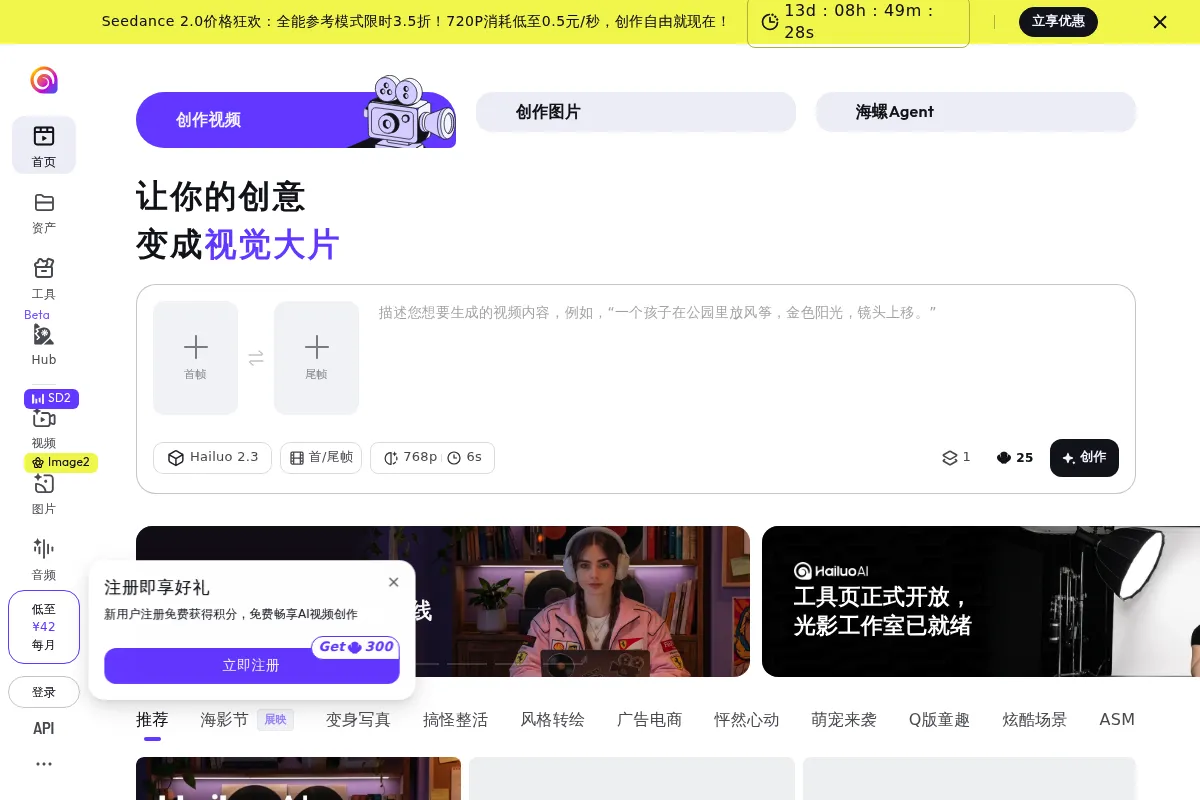Open 图片 image section in sidebar

click(x=44, y=494)
